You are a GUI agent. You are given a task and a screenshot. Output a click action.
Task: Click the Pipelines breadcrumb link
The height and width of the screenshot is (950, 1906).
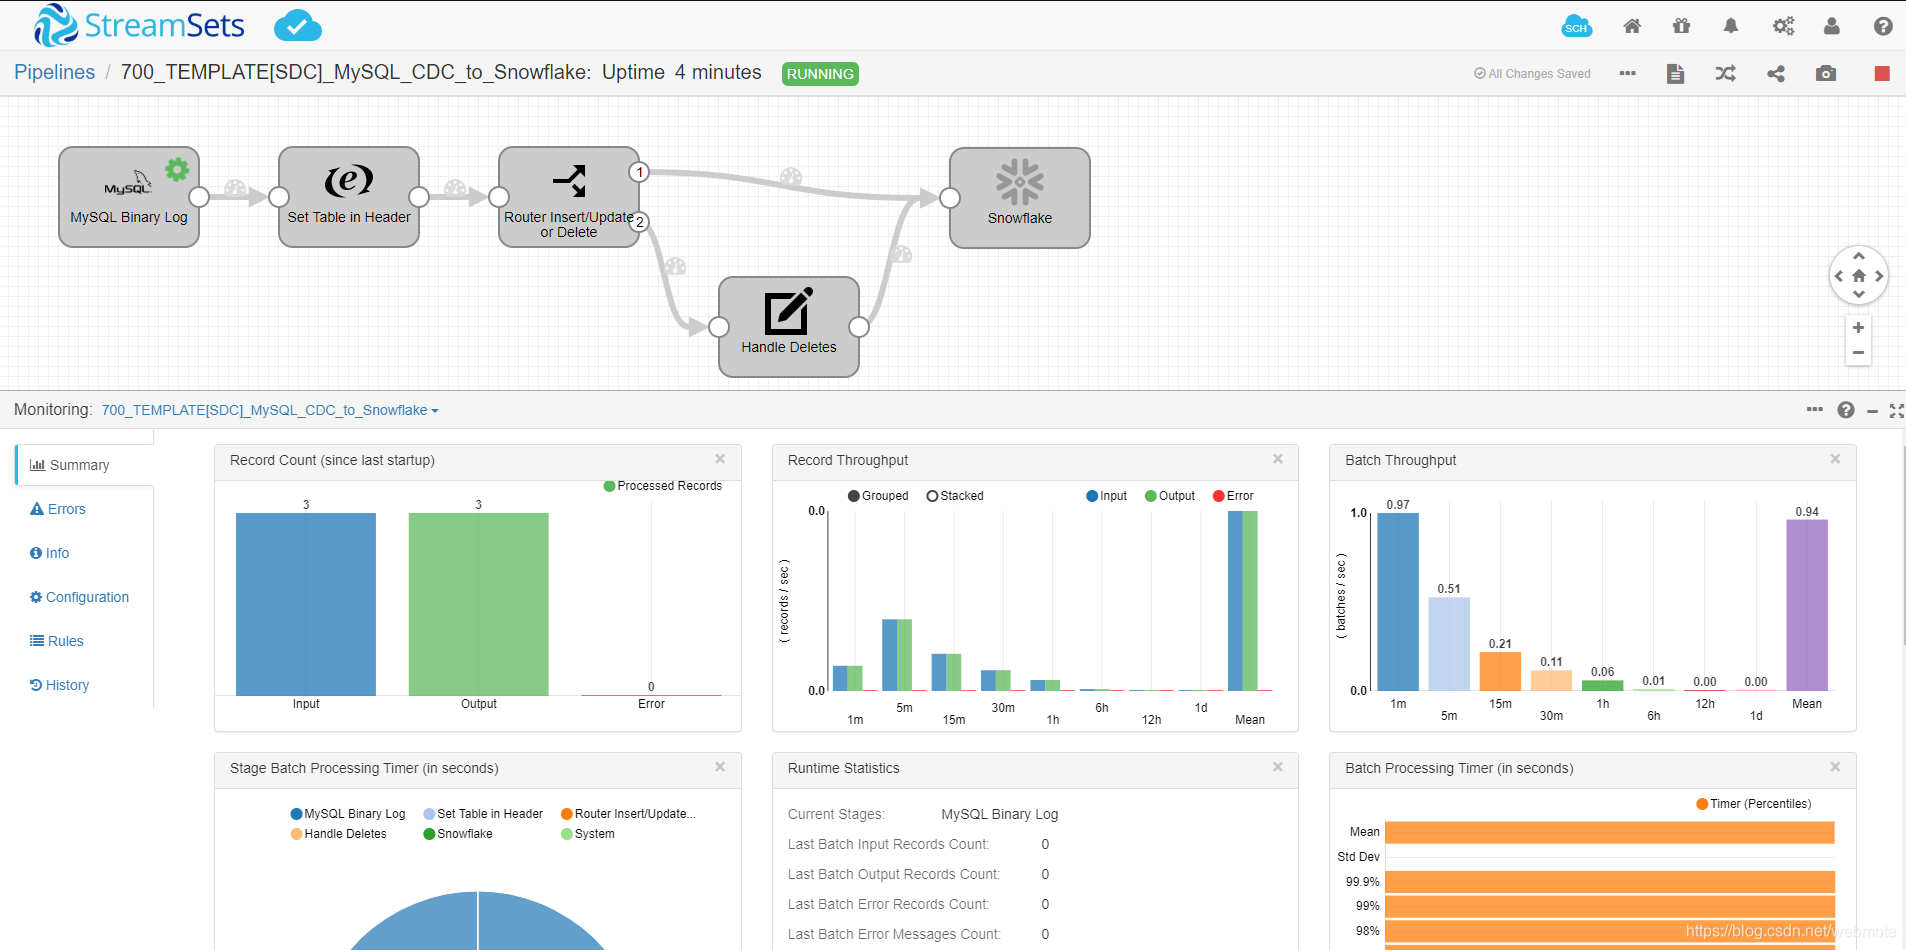55,72
